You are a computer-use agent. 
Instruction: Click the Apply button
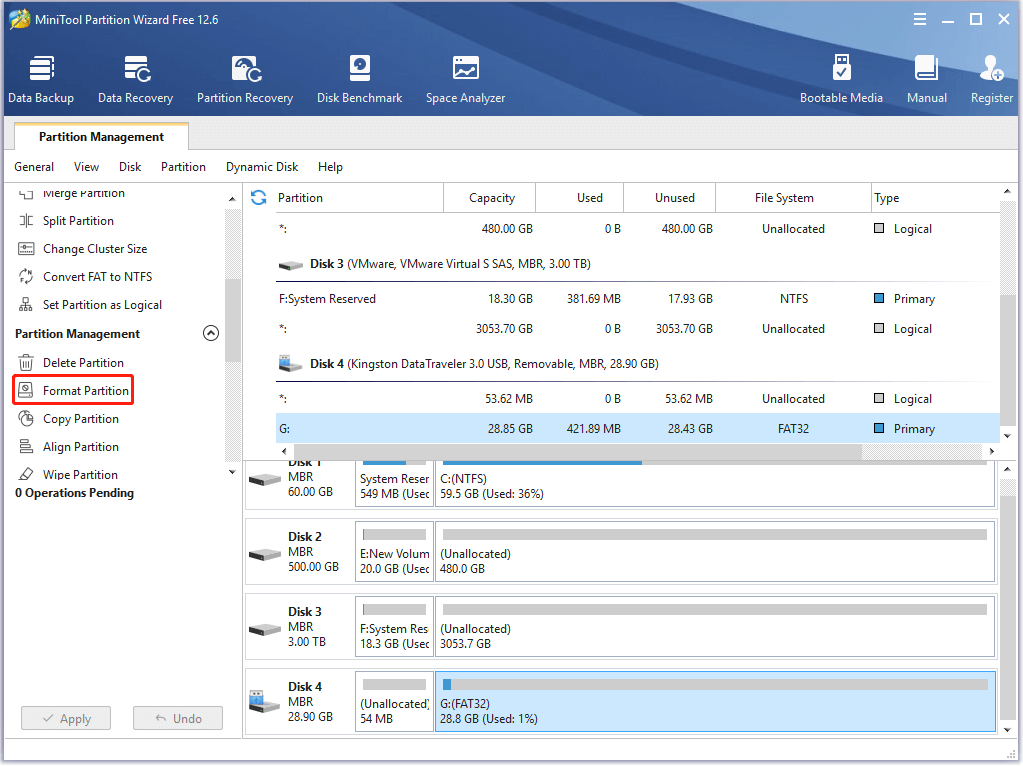66,718
